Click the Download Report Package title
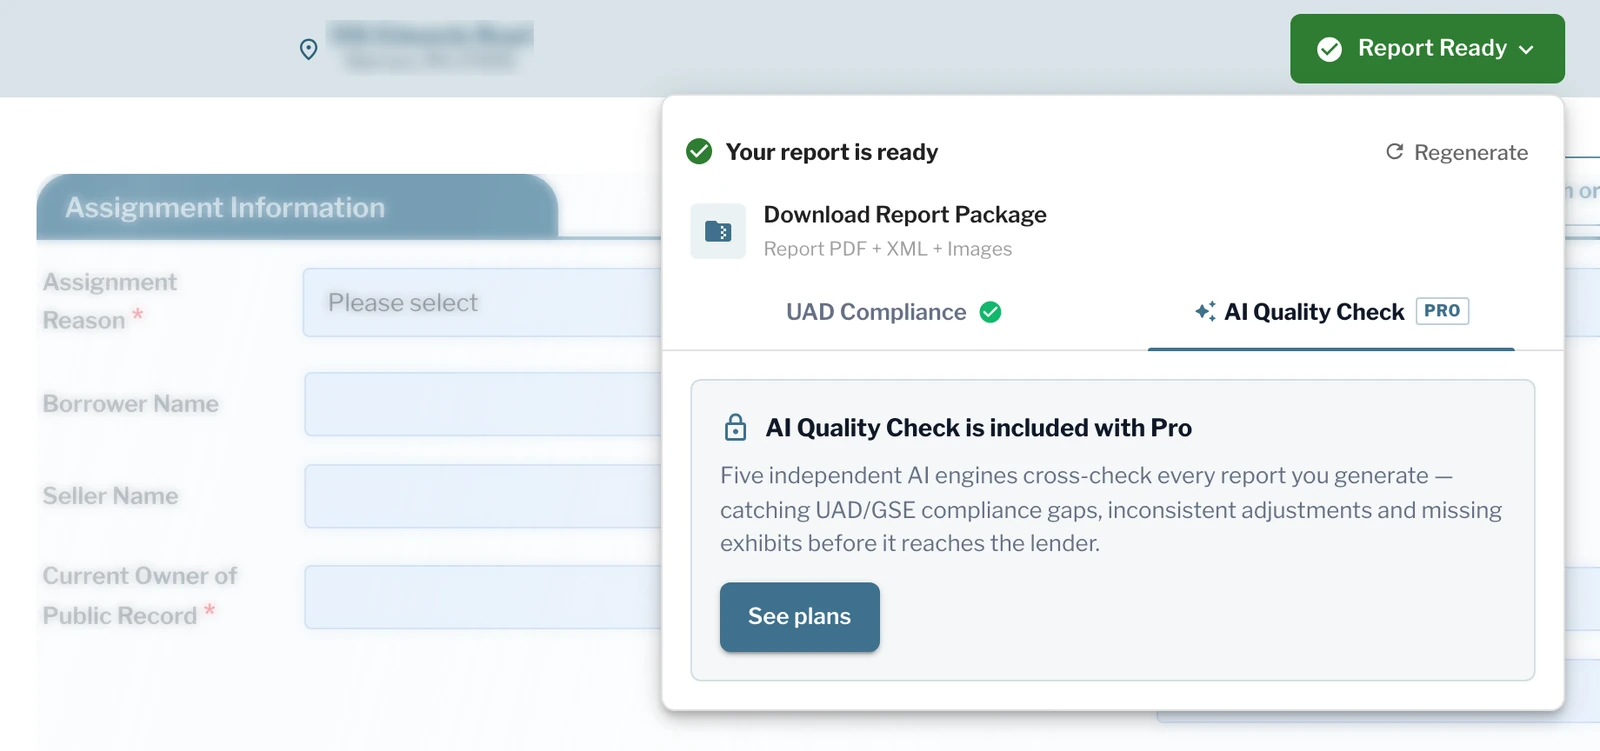This screenshot has width=1600, height=751. [905, 214]
